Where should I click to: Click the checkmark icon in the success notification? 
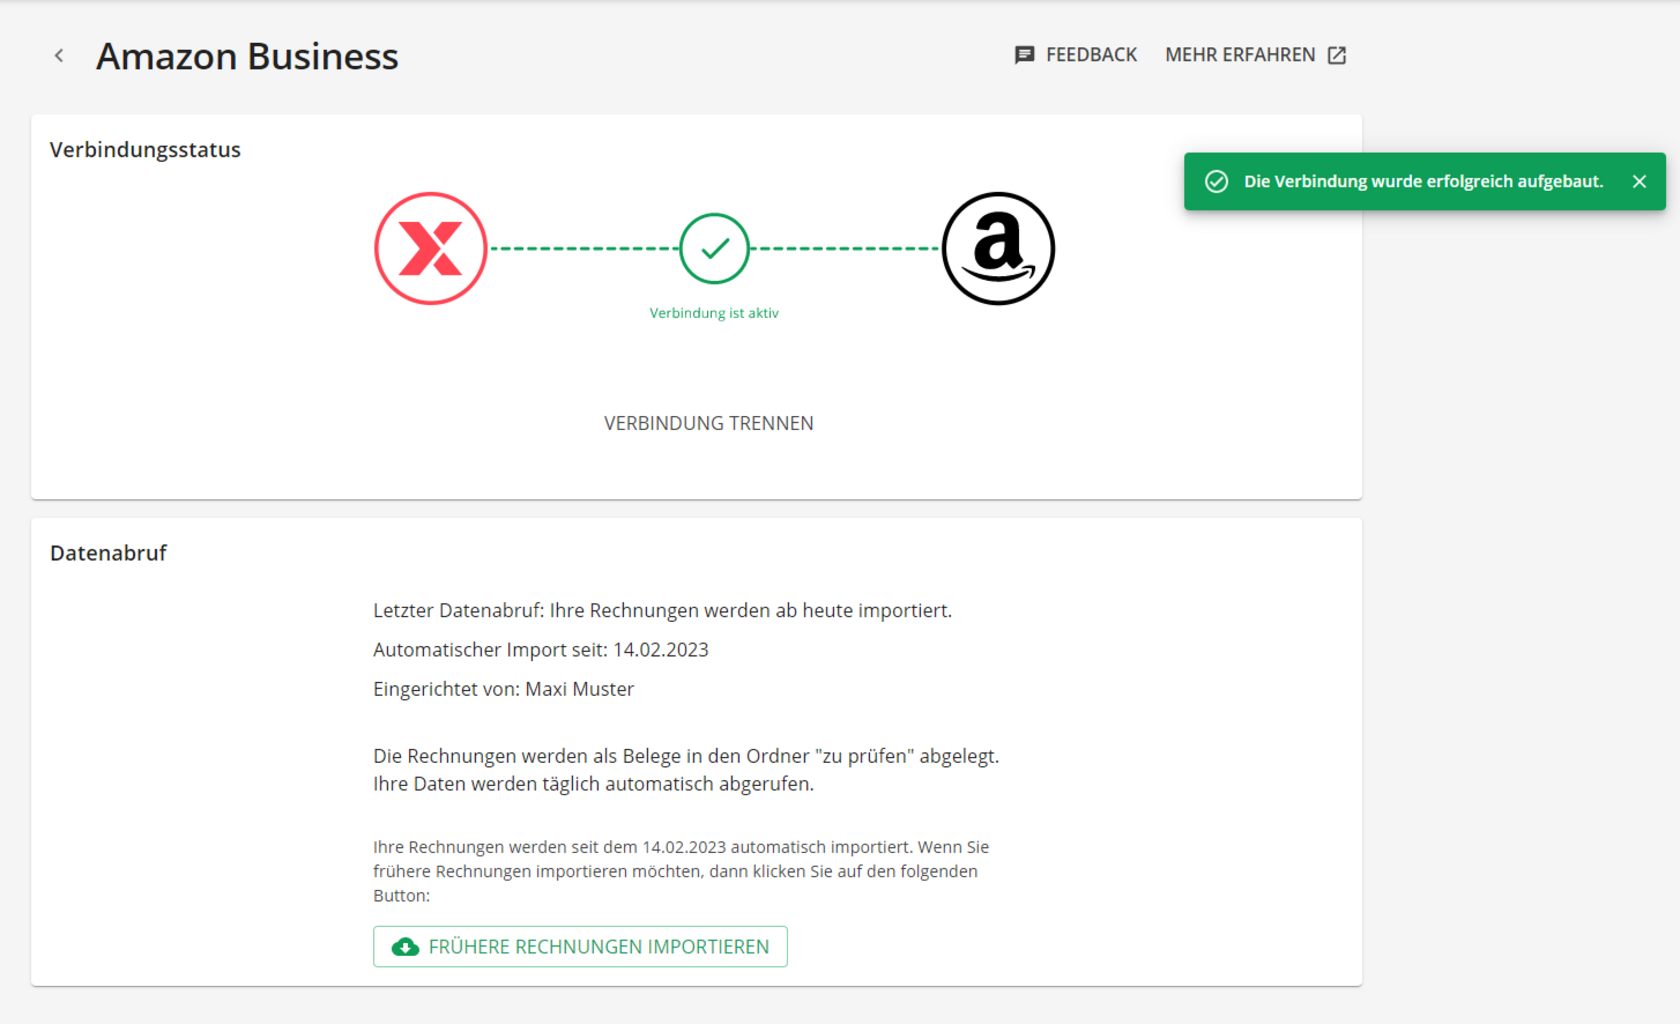tap(1216, 181)
